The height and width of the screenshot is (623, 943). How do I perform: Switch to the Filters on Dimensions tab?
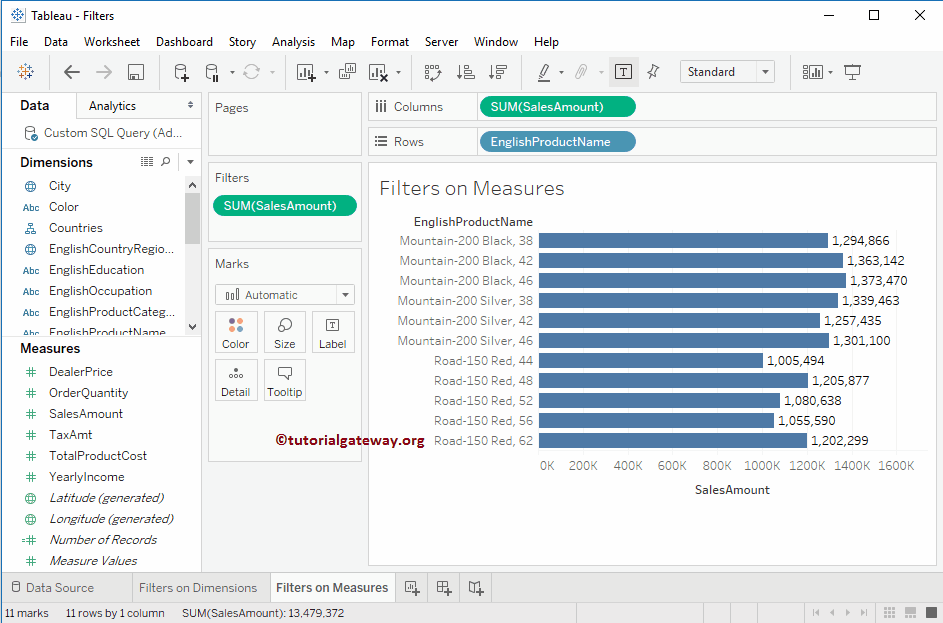[198, 588]
